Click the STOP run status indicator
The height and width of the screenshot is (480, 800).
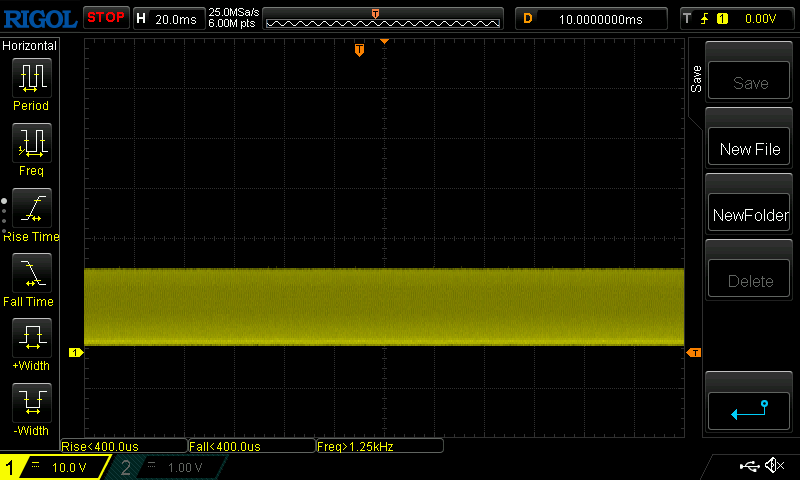point(105,17)
